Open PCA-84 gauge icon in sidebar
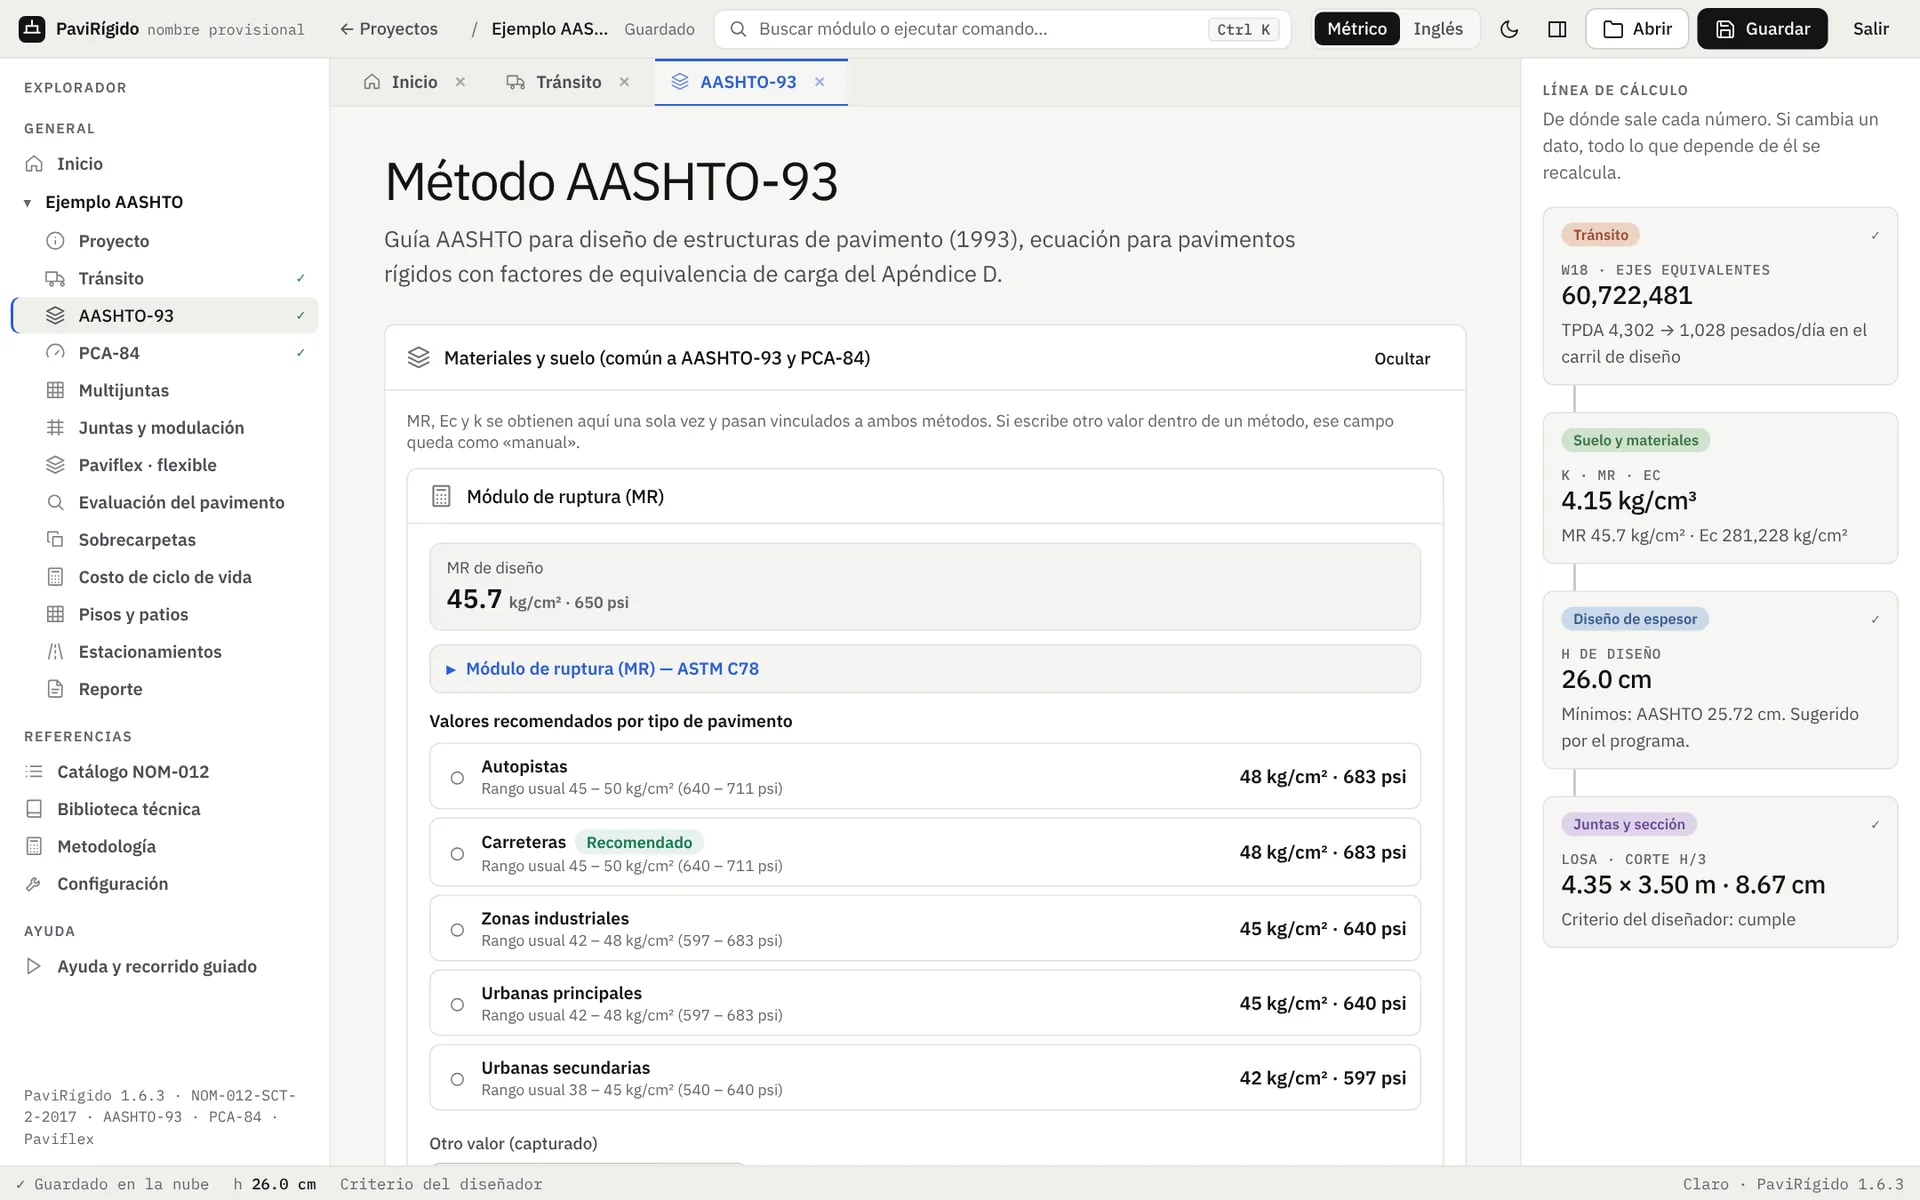 pyautogui.click(x=55, y=353)
